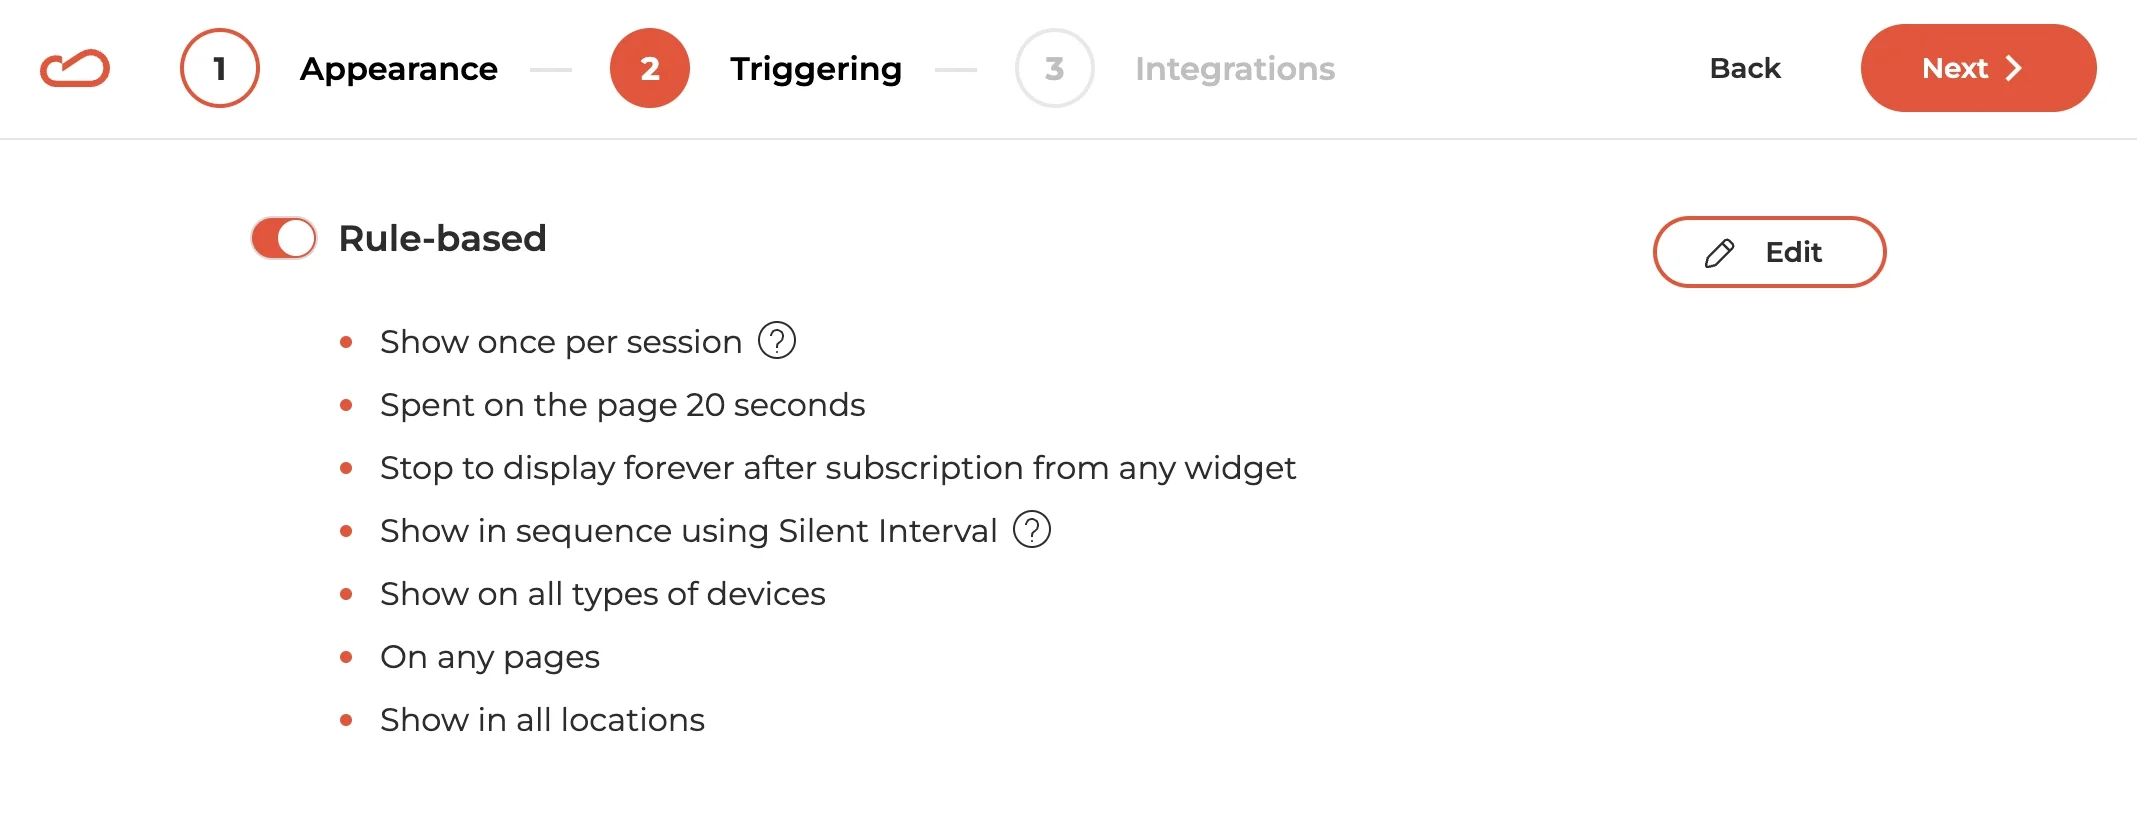Click the arrow chevron on Next button
Viewport: 2137px width, 826px height.
coord(2014,68)
